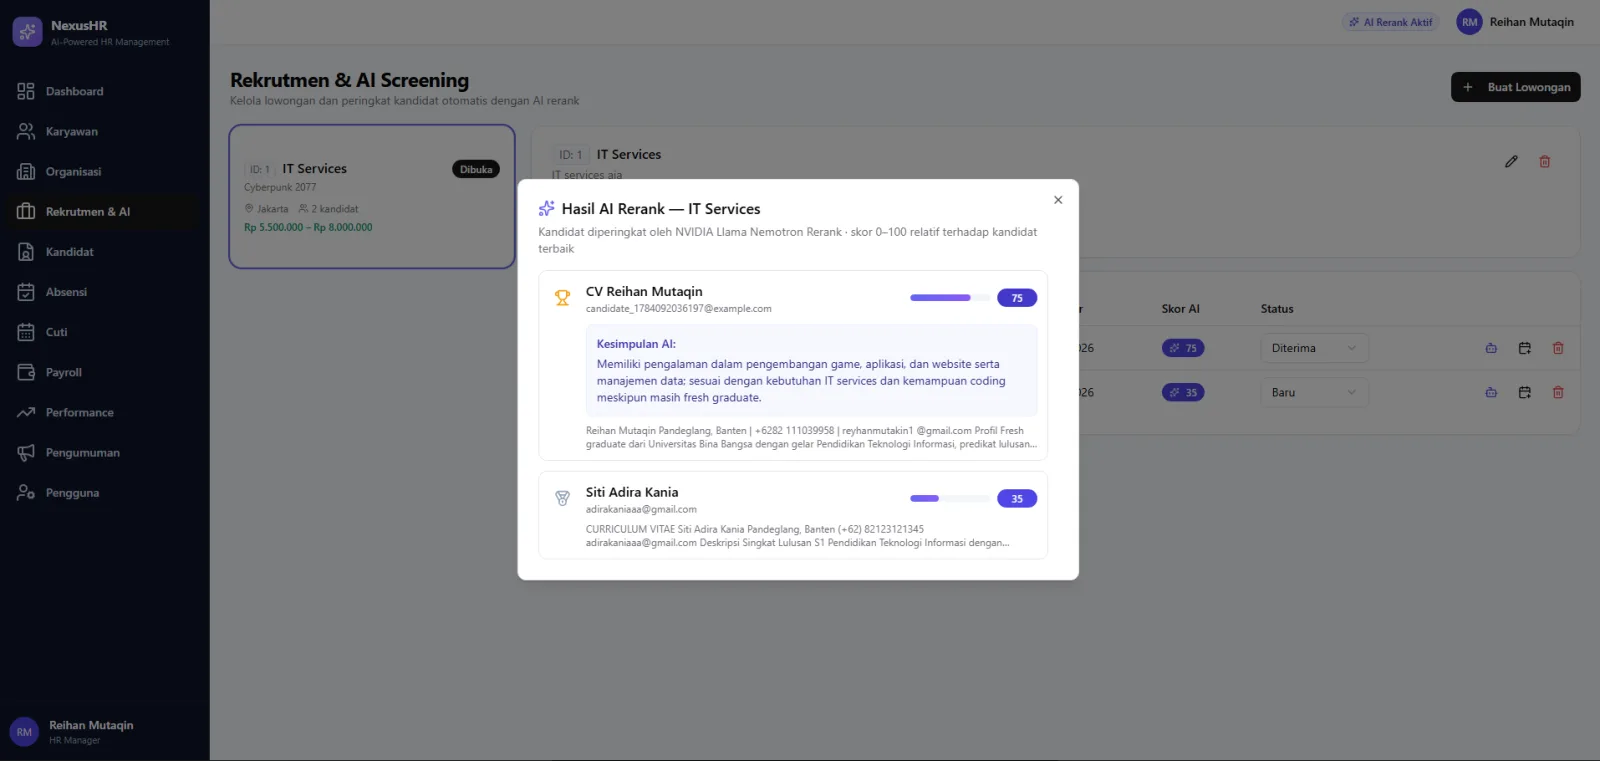The height and width of the screenshot is (761, 1600).
Task: Select the IT Services job card
Action: (372, 196)
